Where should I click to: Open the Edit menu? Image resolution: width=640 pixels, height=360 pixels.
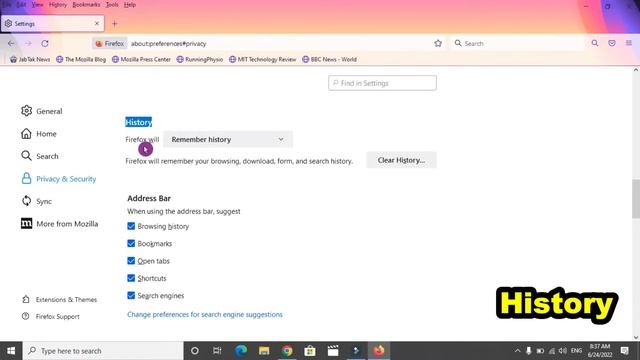[21, 5]
